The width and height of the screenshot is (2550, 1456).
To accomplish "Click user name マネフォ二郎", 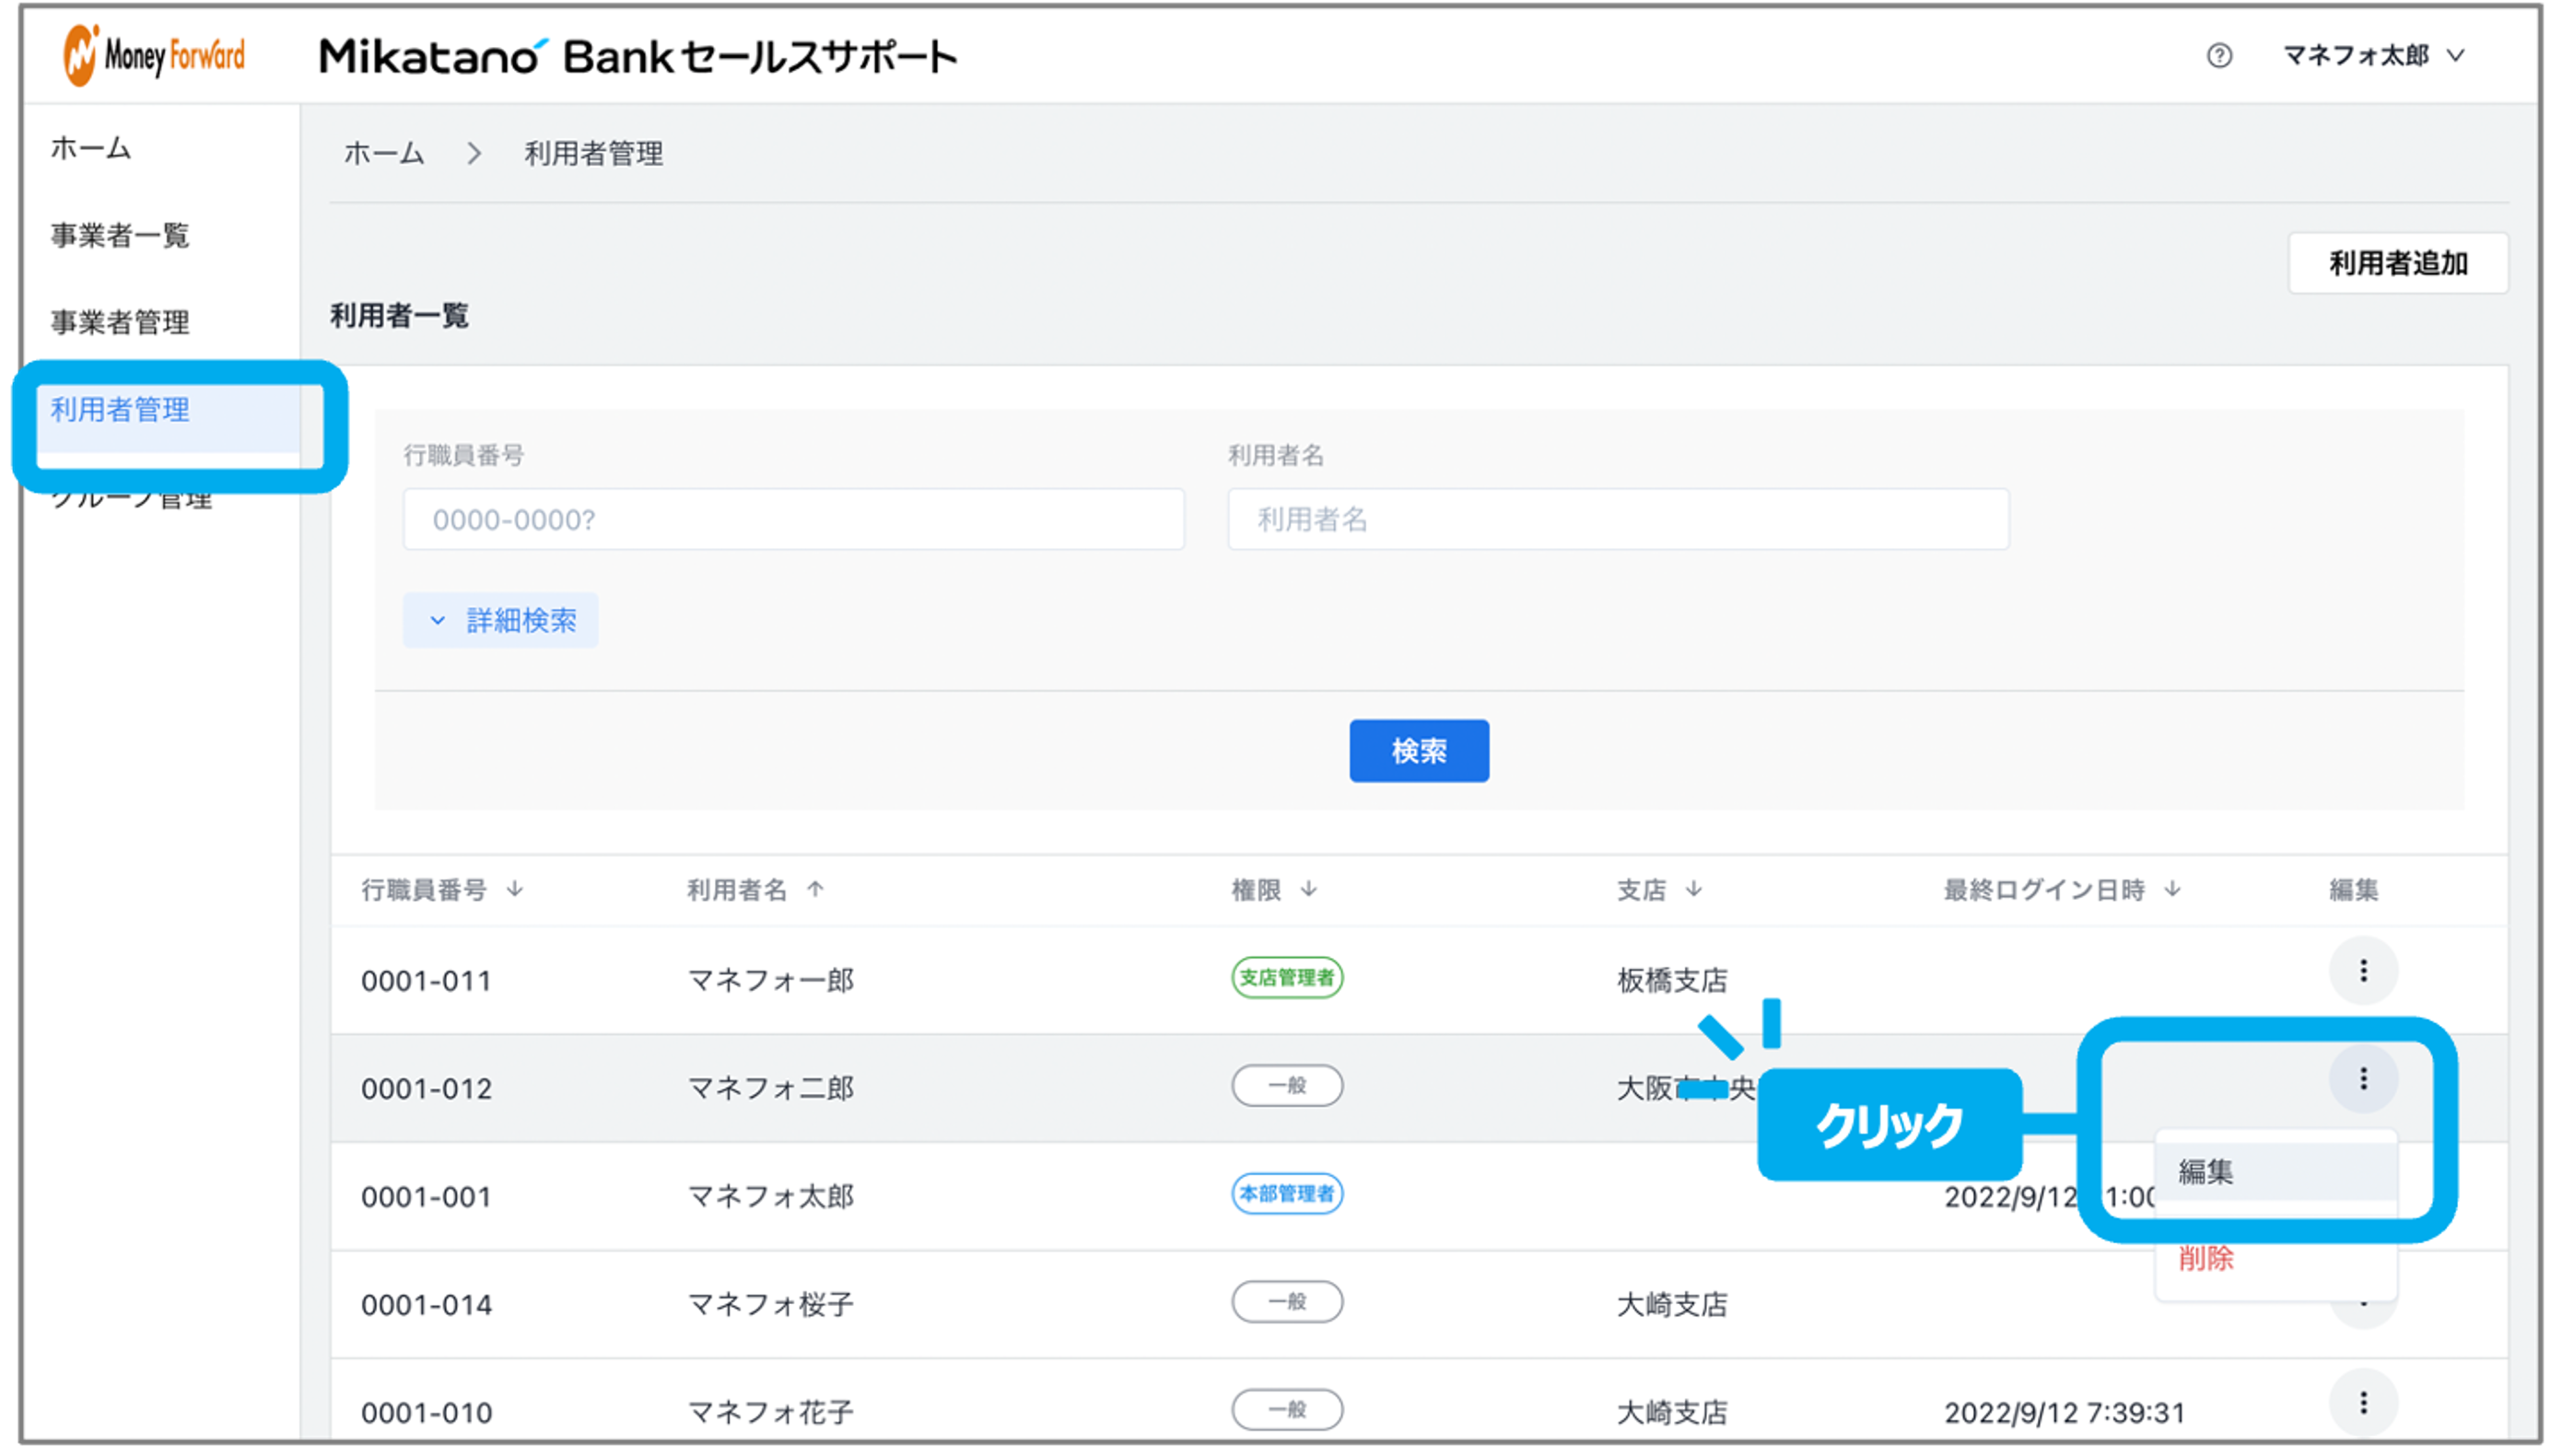I will tap(770, 1089).
